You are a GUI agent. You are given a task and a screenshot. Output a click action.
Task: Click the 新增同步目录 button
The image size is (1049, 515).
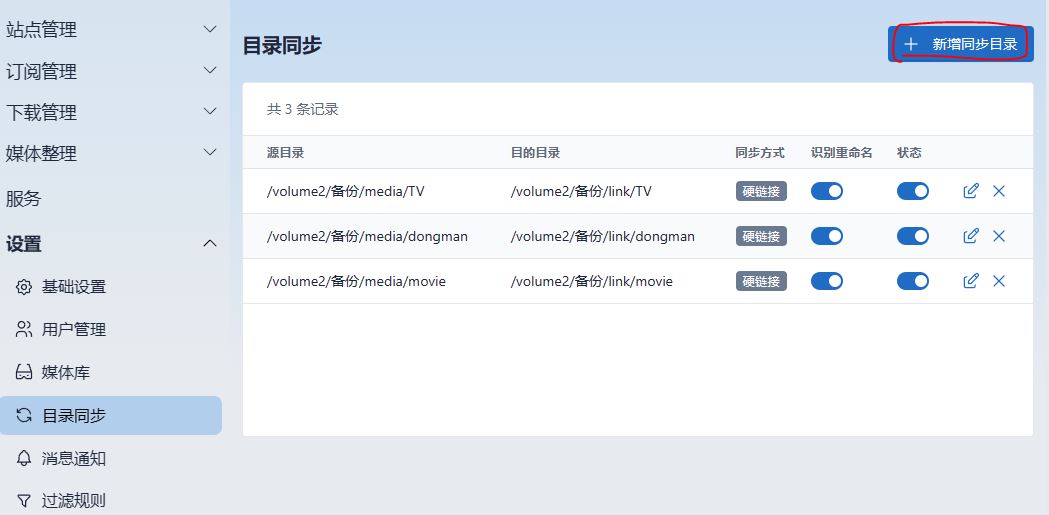coord(960,44)
